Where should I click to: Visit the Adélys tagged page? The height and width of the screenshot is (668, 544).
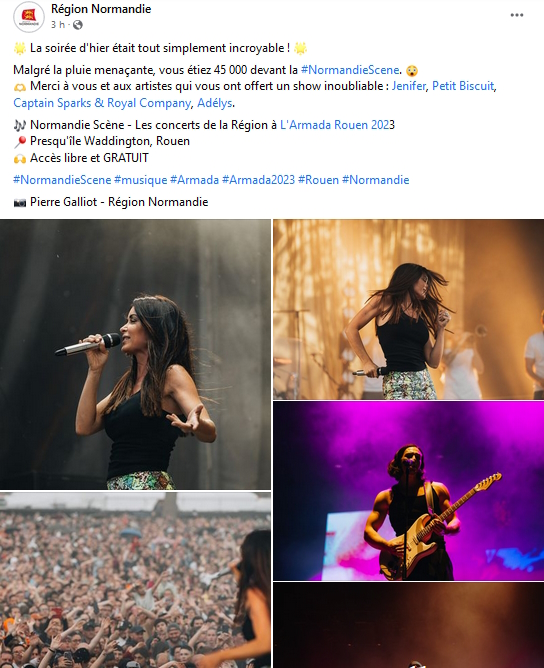click(215, 103)
